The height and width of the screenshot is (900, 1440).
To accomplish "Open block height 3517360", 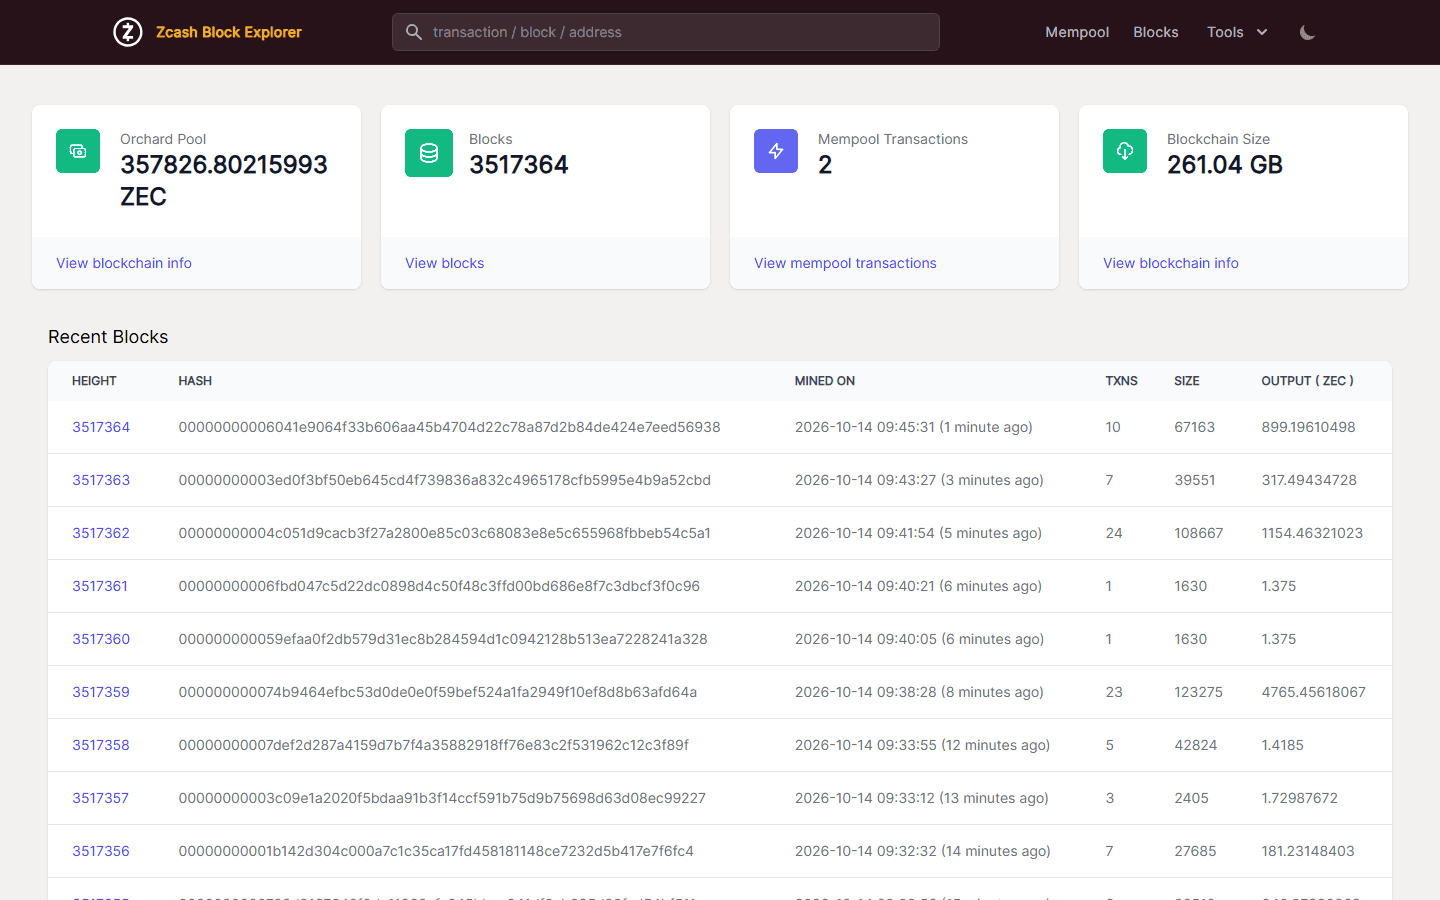I will (101, 639).
